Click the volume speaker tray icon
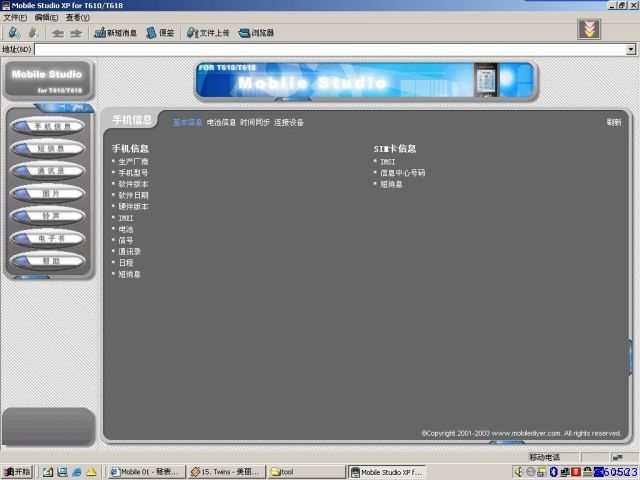The height and width of the screenshot is (480, 640). point(519,472)
